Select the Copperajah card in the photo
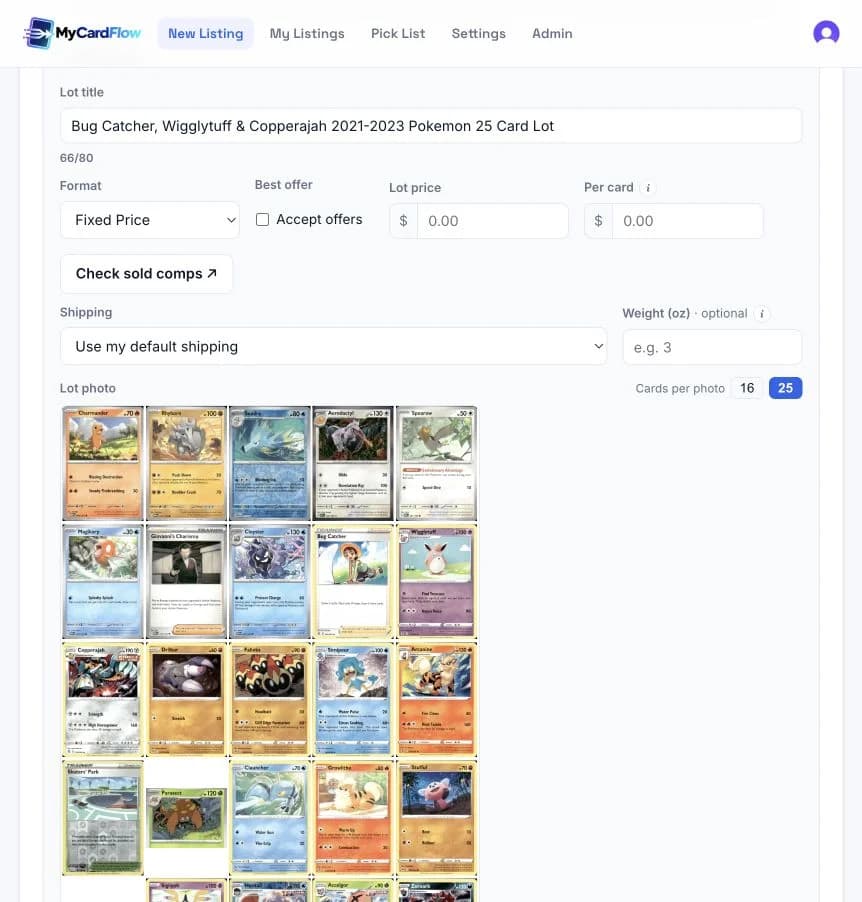Image resolution: width=862 pixels, height=902 pixels. point(102,699)
